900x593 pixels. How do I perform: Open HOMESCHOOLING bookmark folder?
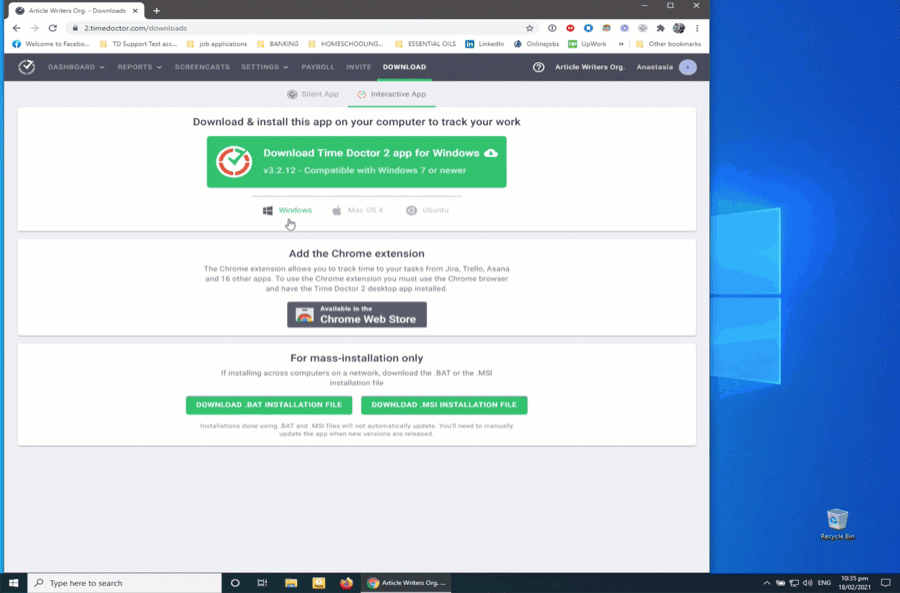346,44
